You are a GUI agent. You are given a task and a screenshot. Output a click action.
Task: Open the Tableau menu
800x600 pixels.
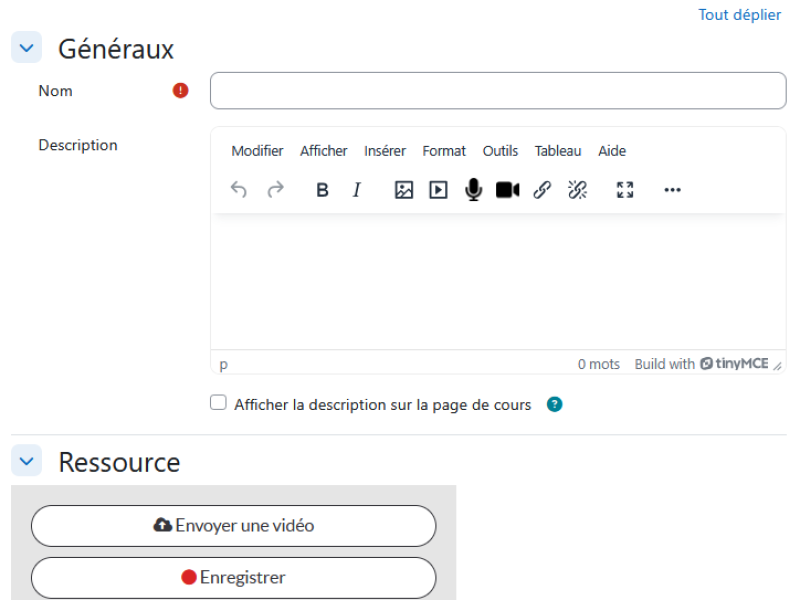(558, 151)
